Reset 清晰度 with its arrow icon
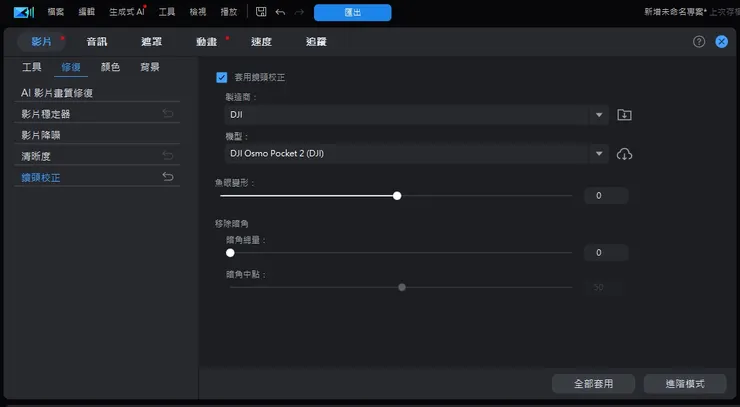 [168, 155]
